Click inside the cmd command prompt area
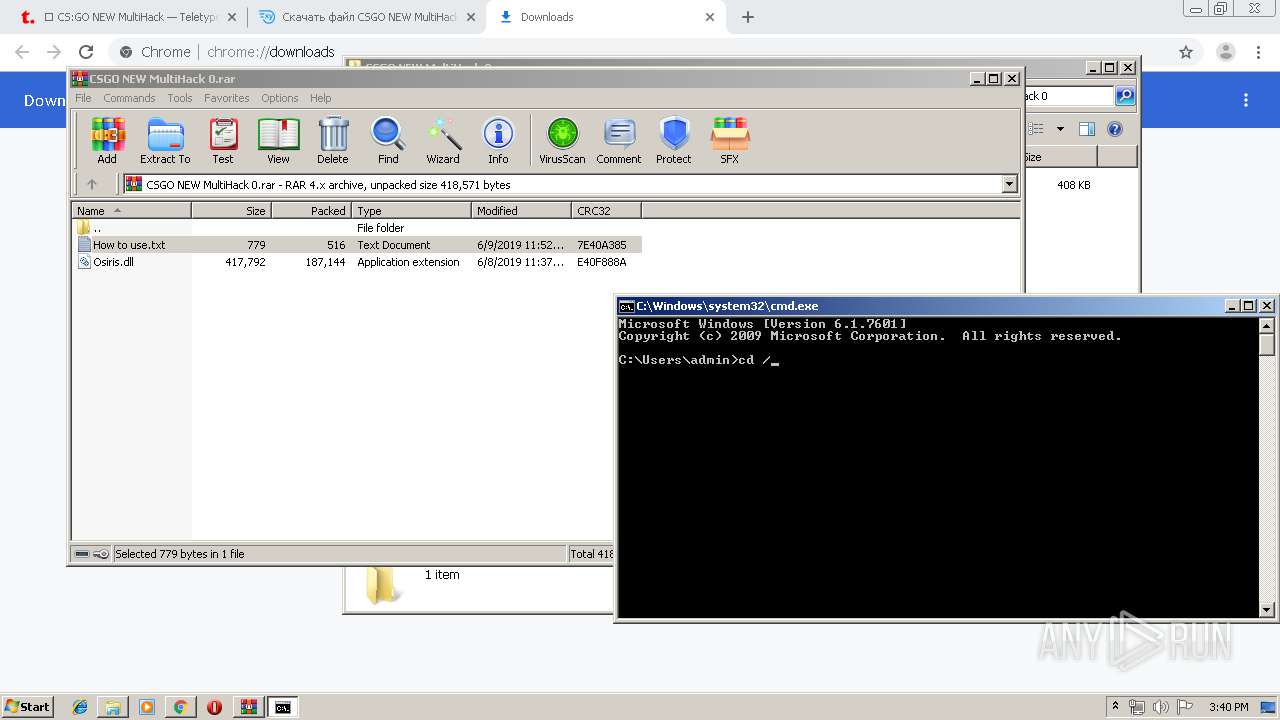Viewport: 1280px width, 720px height. pos(938,467)
